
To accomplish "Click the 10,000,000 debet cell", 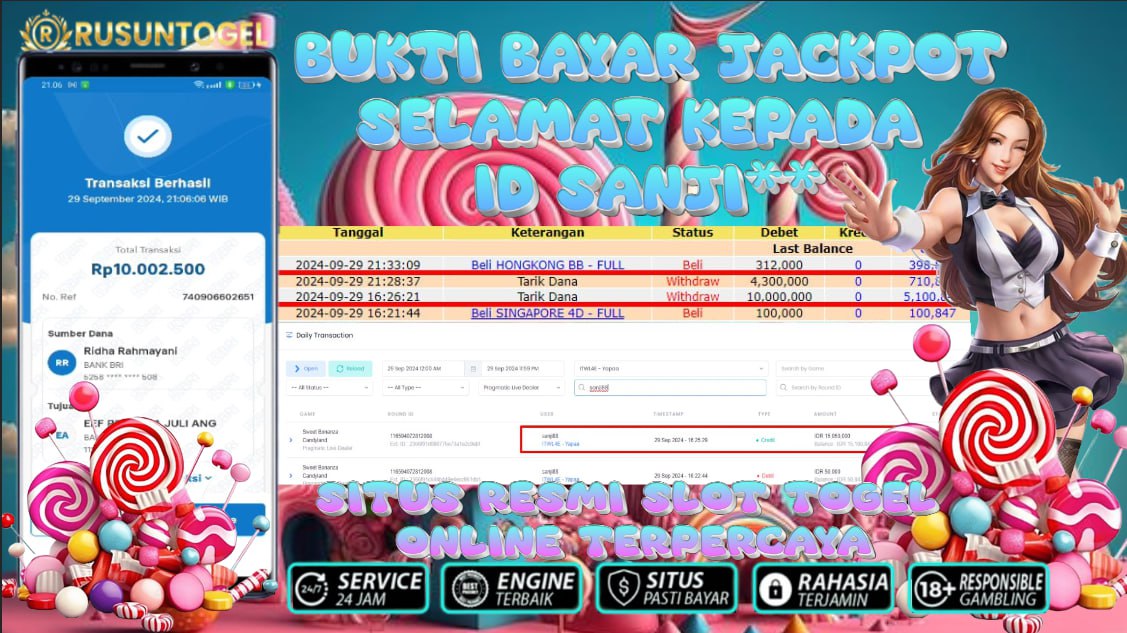I will [x=779, y=296].
